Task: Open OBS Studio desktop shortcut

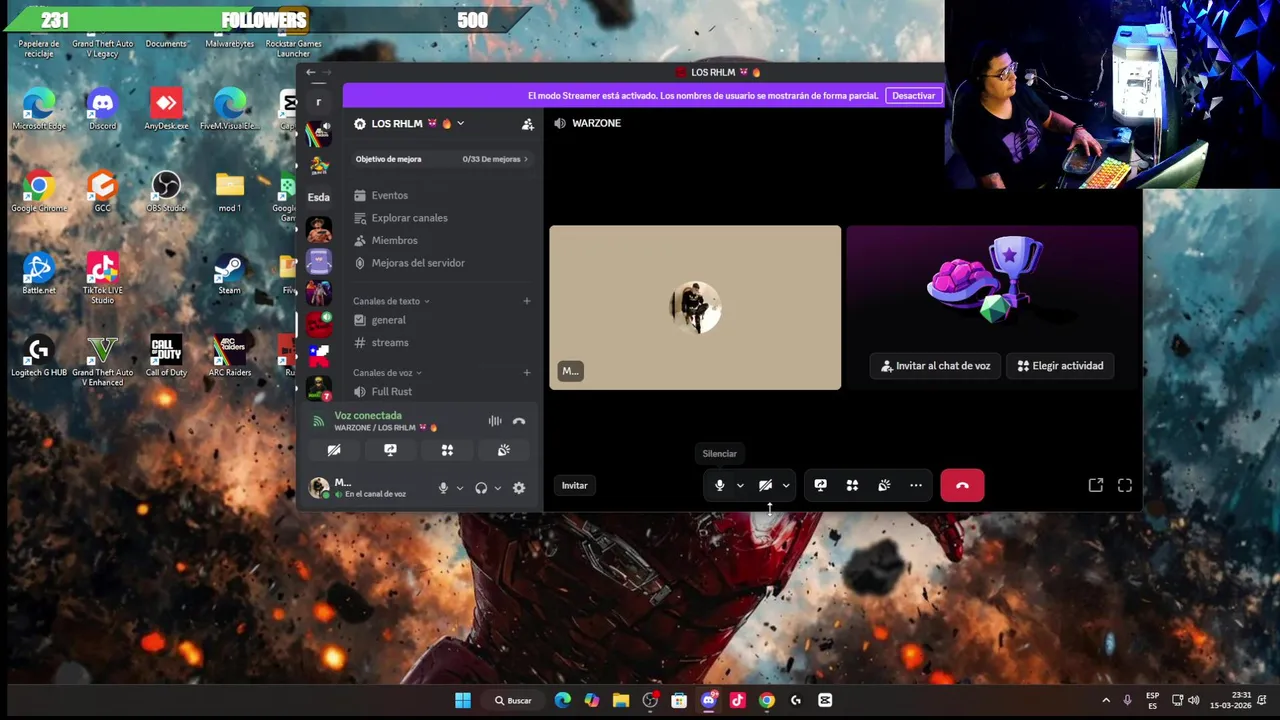Action: pyautogui.click(x=166, y=191)
